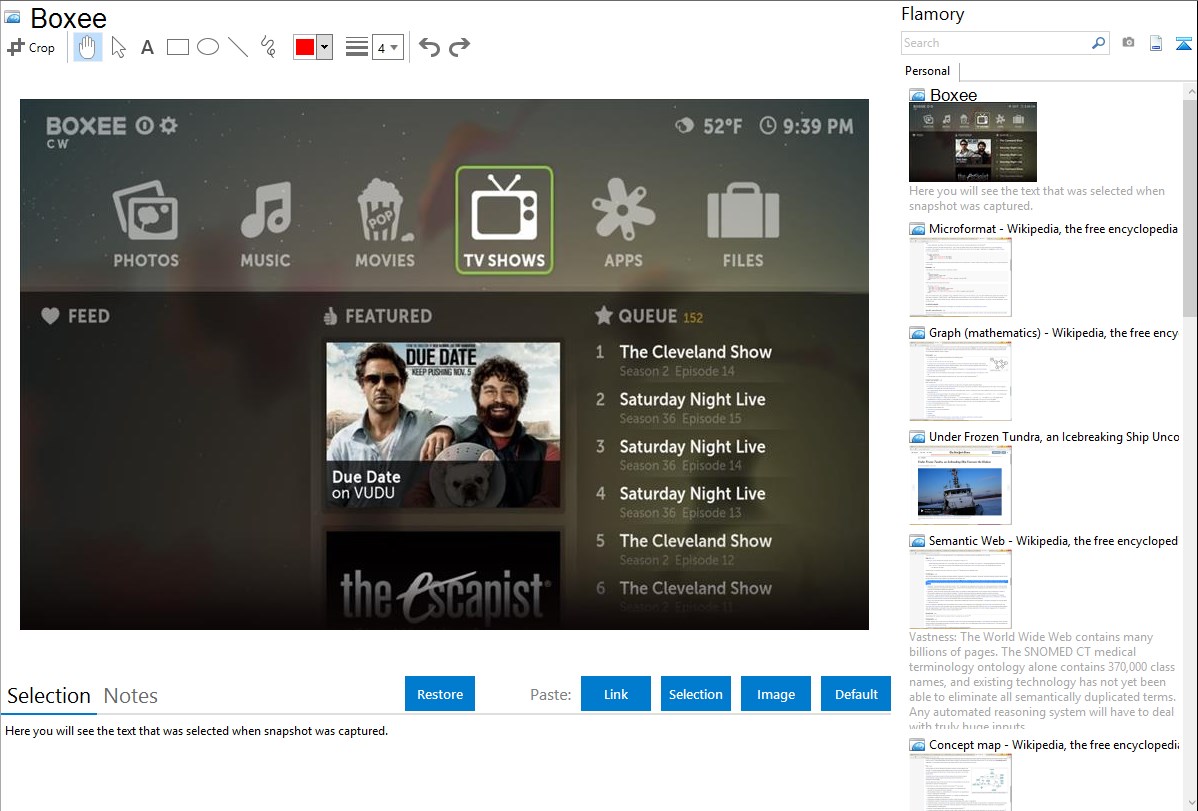Pick the rectangle shape tool
Image resolution: width=1198 pixels, height=811 pixels.
(177, 47)
